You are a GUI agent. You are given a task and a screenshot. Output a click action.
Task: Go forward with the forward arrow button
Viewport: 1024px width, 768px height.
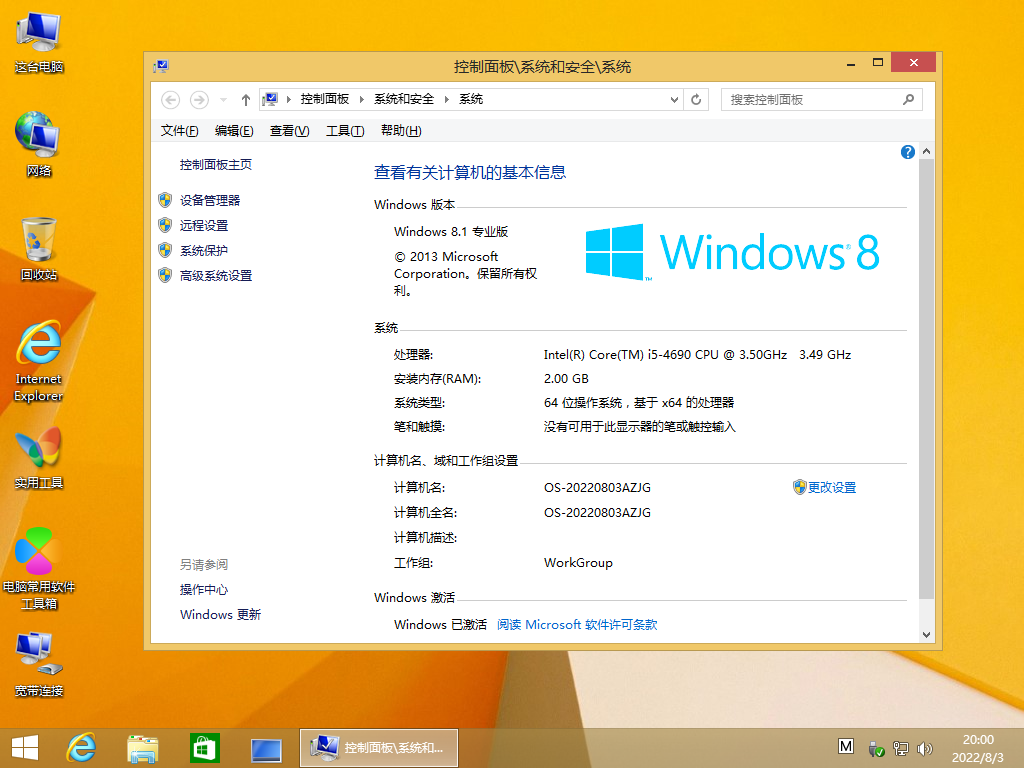199,100
